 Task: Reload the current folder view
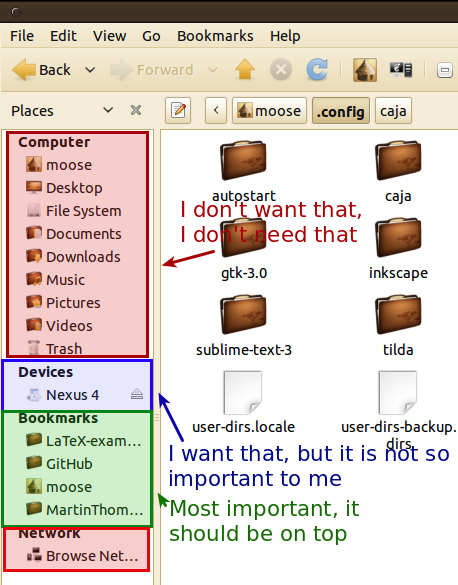click(317, 69)
